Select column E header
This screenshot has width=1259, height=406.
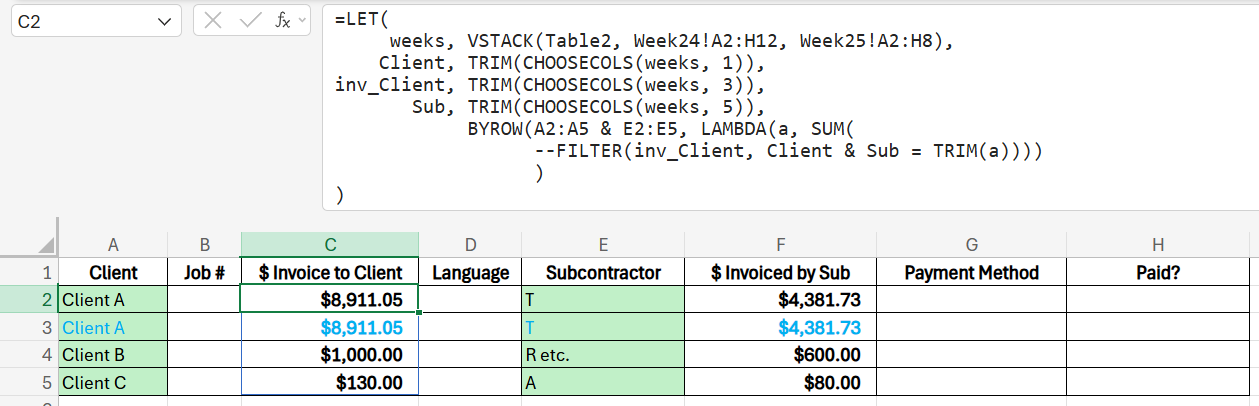click(x=603, y=246)
